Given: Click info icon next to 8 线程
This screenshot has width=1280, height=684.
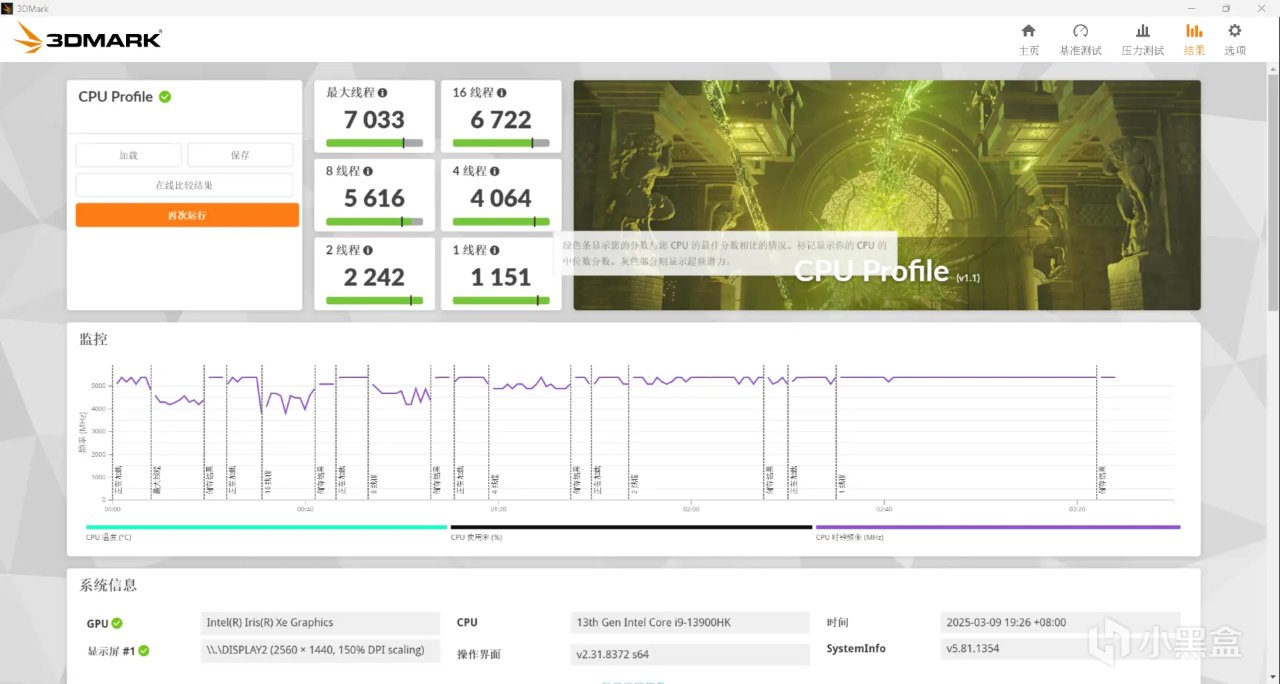Looking at the screenshot, I should point(368,172).
